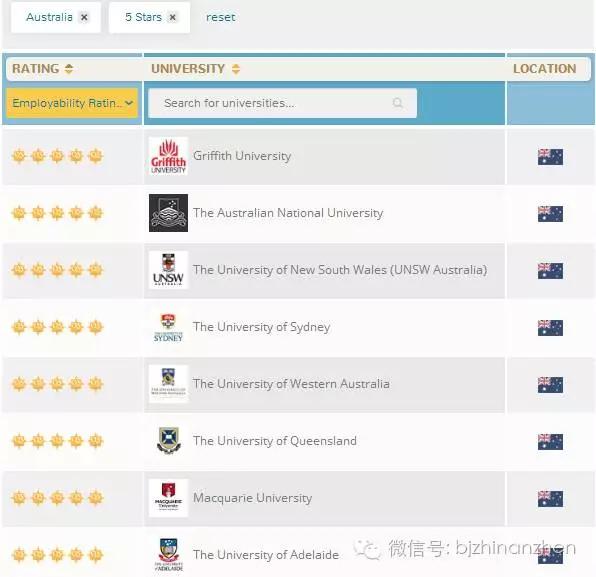Click the LOCATION column header
Image resolution: width=596 pixels, height=577 pixels.
(545, 69)
